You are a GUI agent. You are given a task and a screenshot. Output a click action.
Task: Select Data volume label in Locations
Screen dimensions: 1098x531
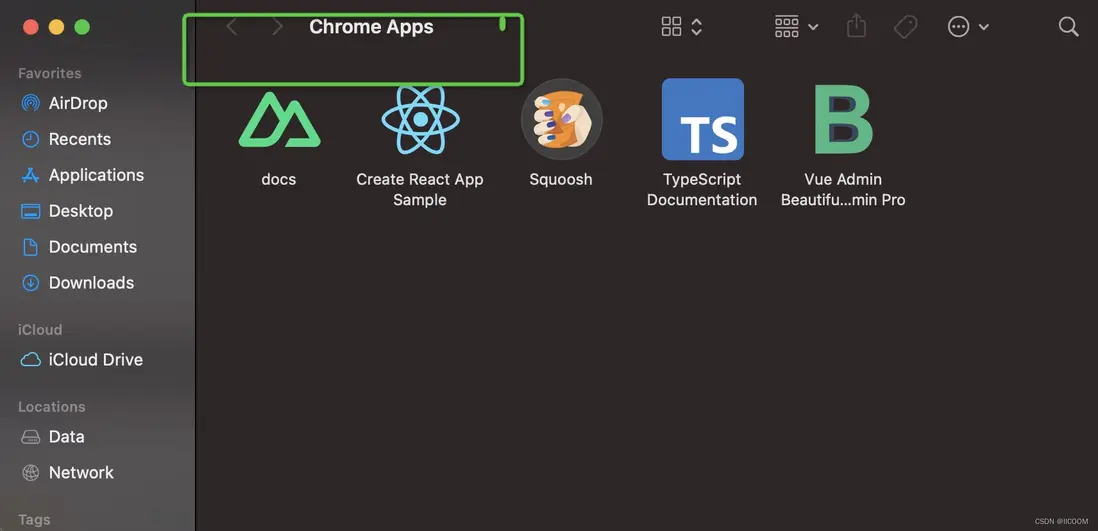[67, 437]
